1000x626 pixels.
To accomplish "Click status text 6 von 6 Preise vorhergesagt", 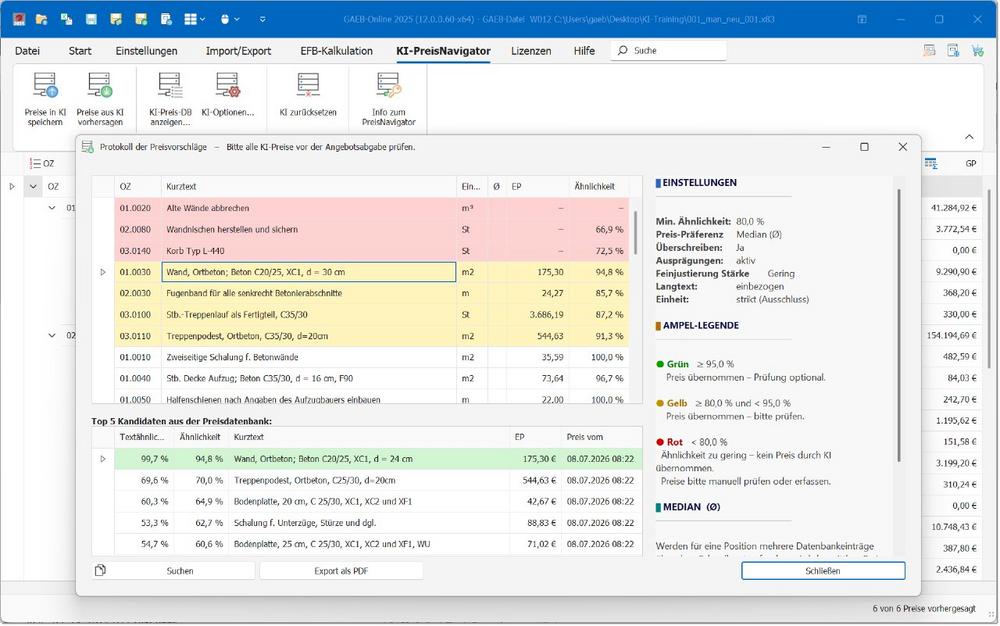I will coord(924,609).
